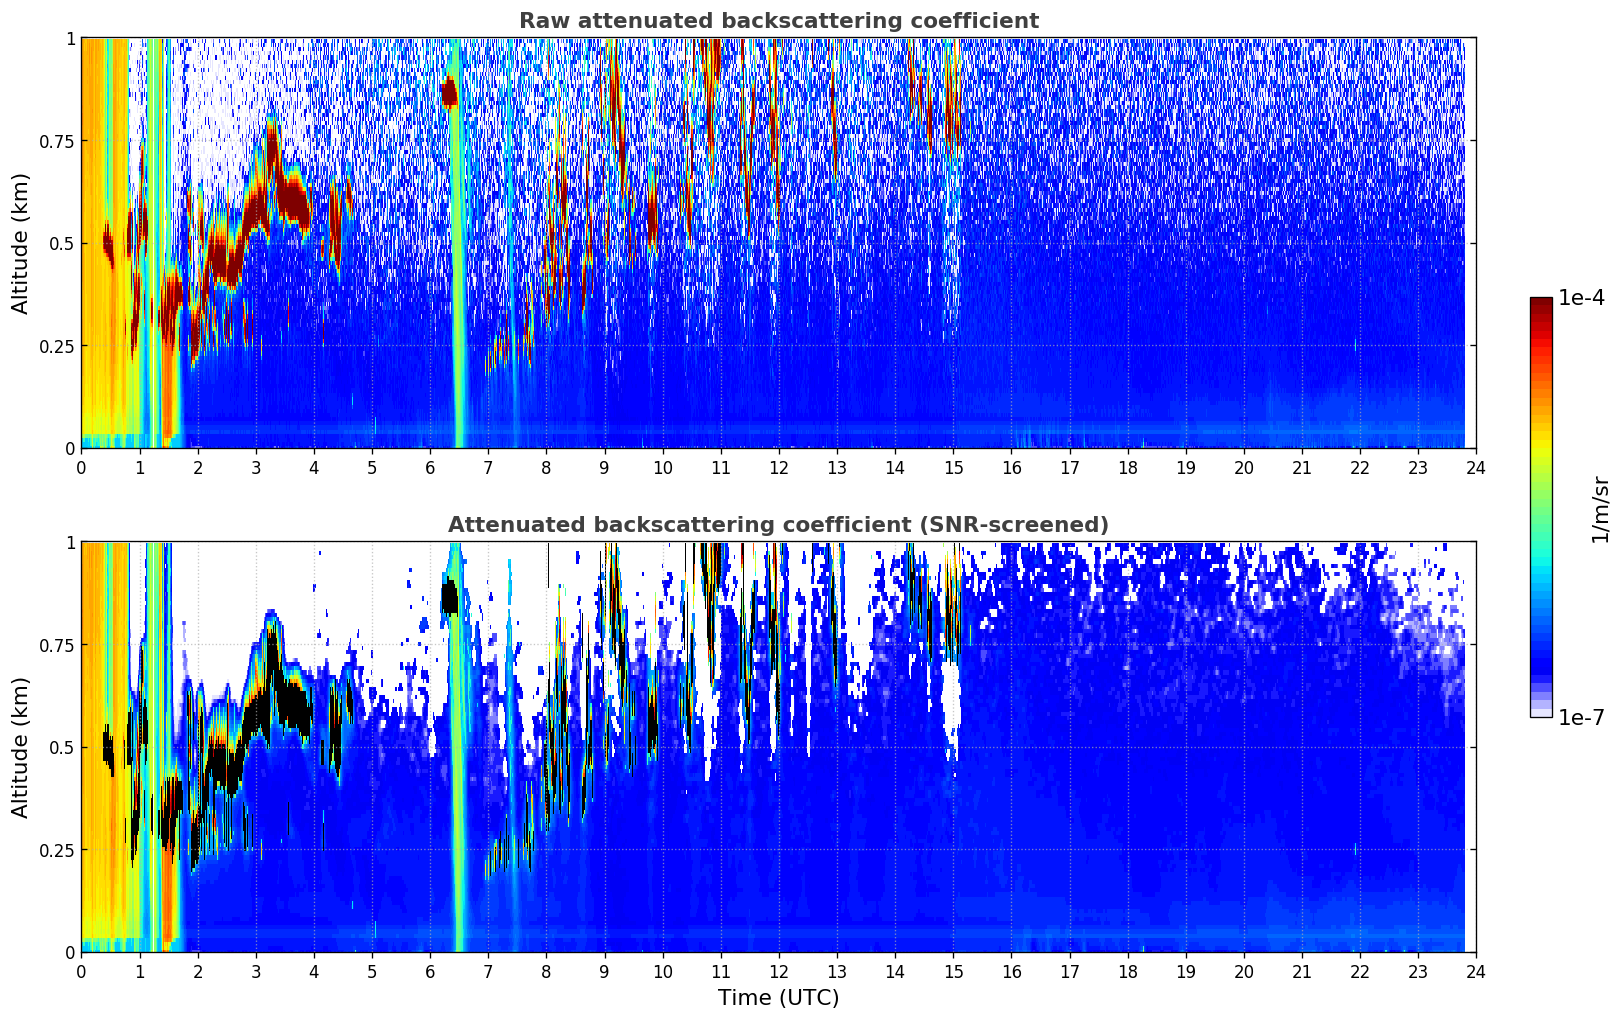Click the colorbar's "1e-4" maximum label
Screen dimensions: 1621x1020
[1581, 298]
